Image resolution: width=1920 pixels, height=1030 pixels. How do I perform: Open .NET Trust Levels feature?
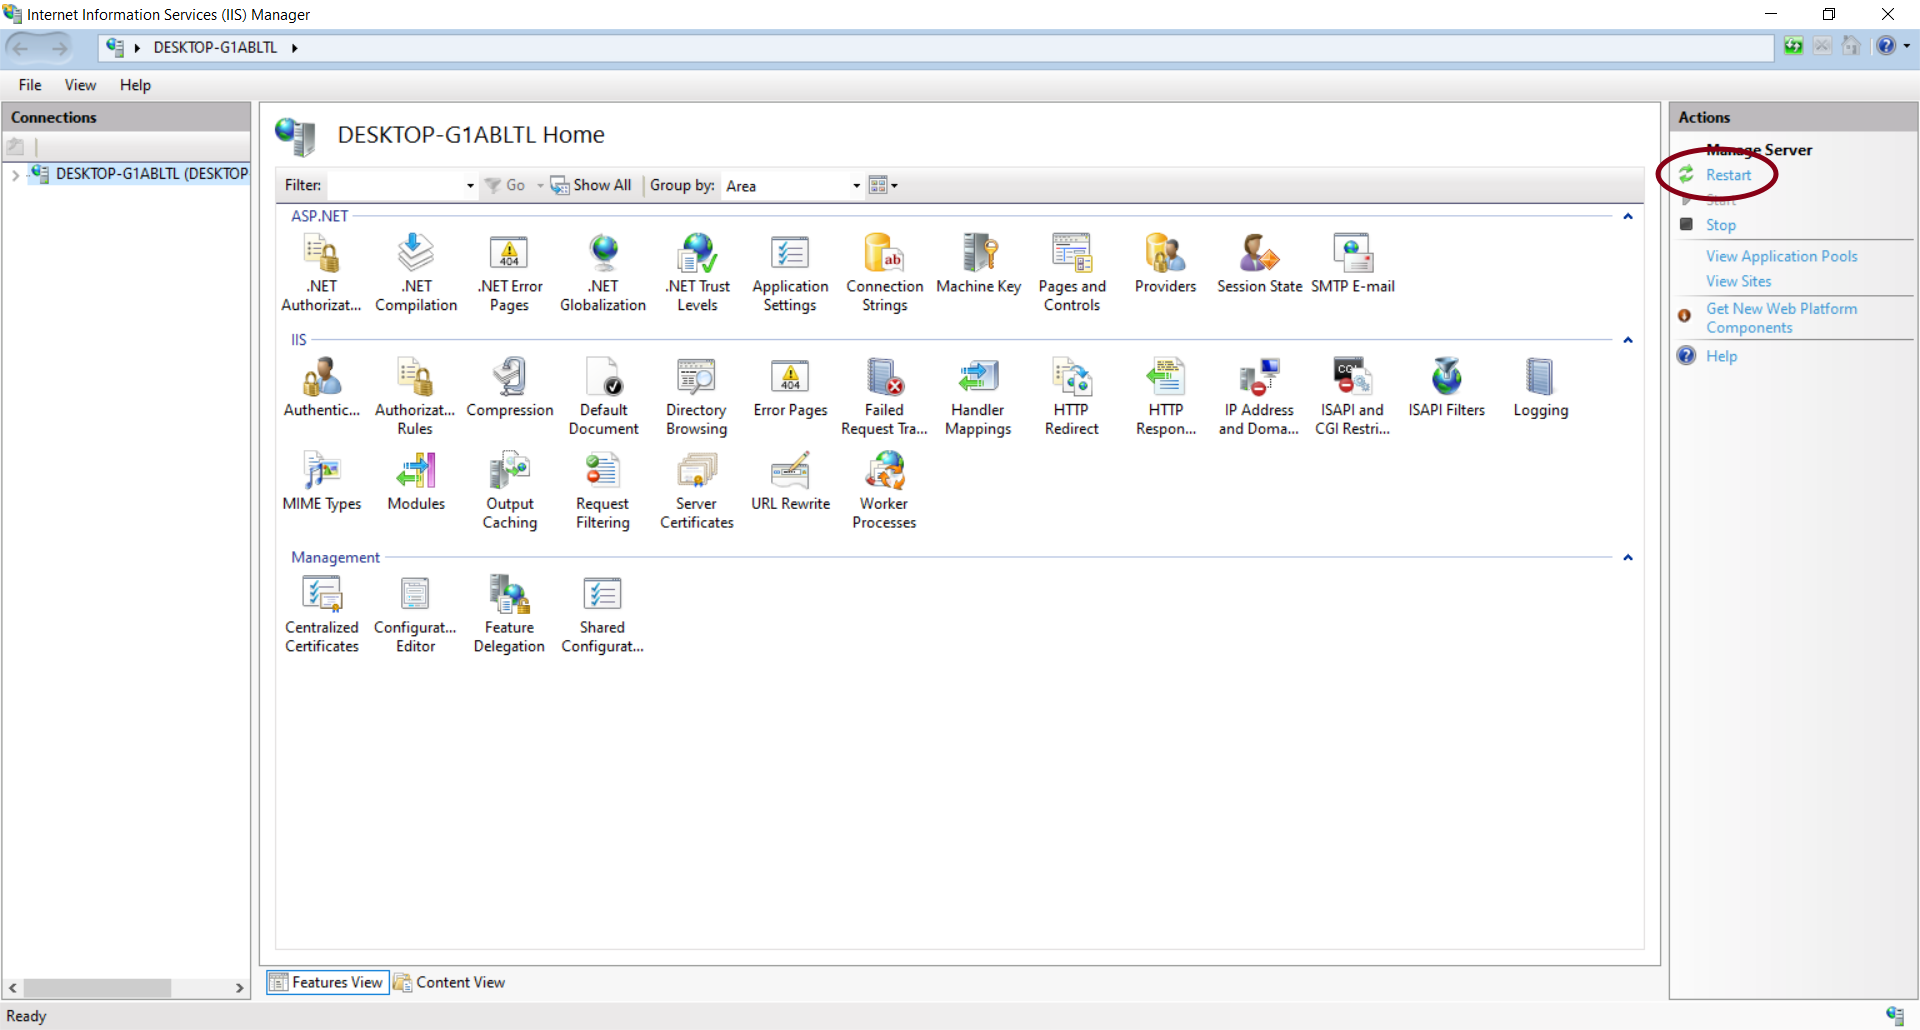click(697, 273)
